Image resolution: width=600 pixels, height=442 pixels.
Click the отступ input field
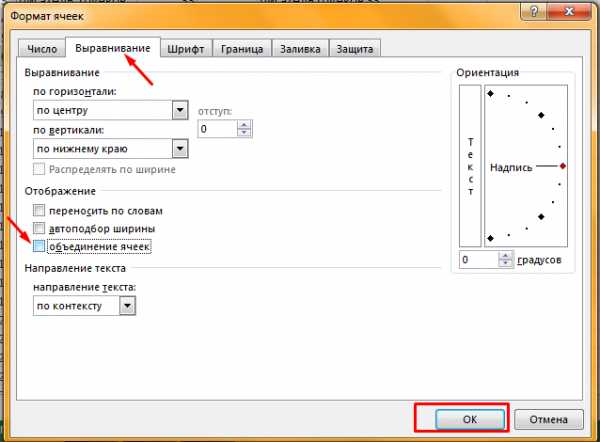[217, 129]
